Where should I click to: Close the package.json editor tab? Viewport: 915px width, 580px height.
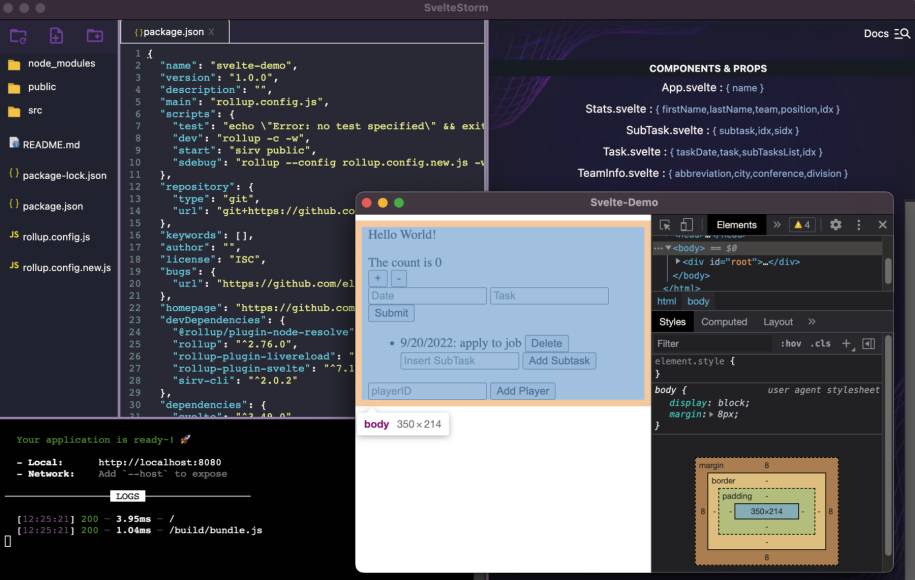click(x=211, y=32)
